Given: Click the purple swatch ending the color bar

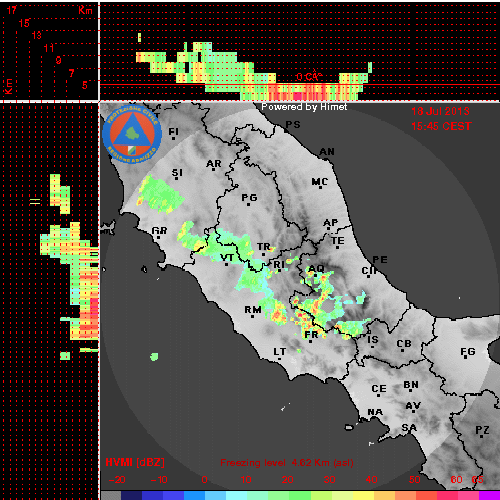Looking at the screenshot, I should click(x=489, y=495).
